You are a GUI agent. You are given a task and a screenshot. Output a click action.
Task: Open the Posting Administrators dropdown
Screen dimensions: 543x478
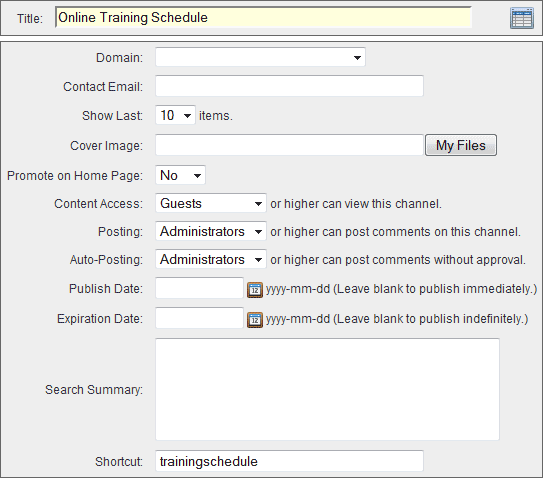click(x=211, y=231)
